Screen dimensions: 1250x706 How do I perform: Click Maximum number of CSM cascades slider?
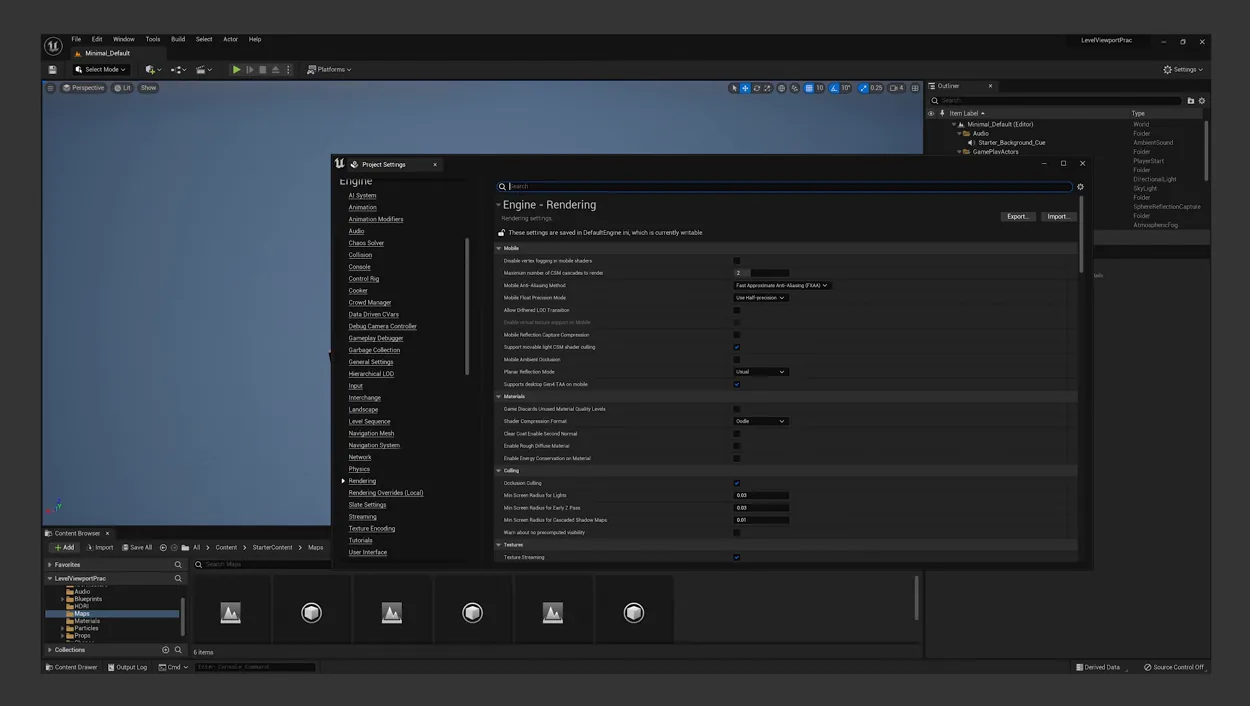tap(761, 273)
